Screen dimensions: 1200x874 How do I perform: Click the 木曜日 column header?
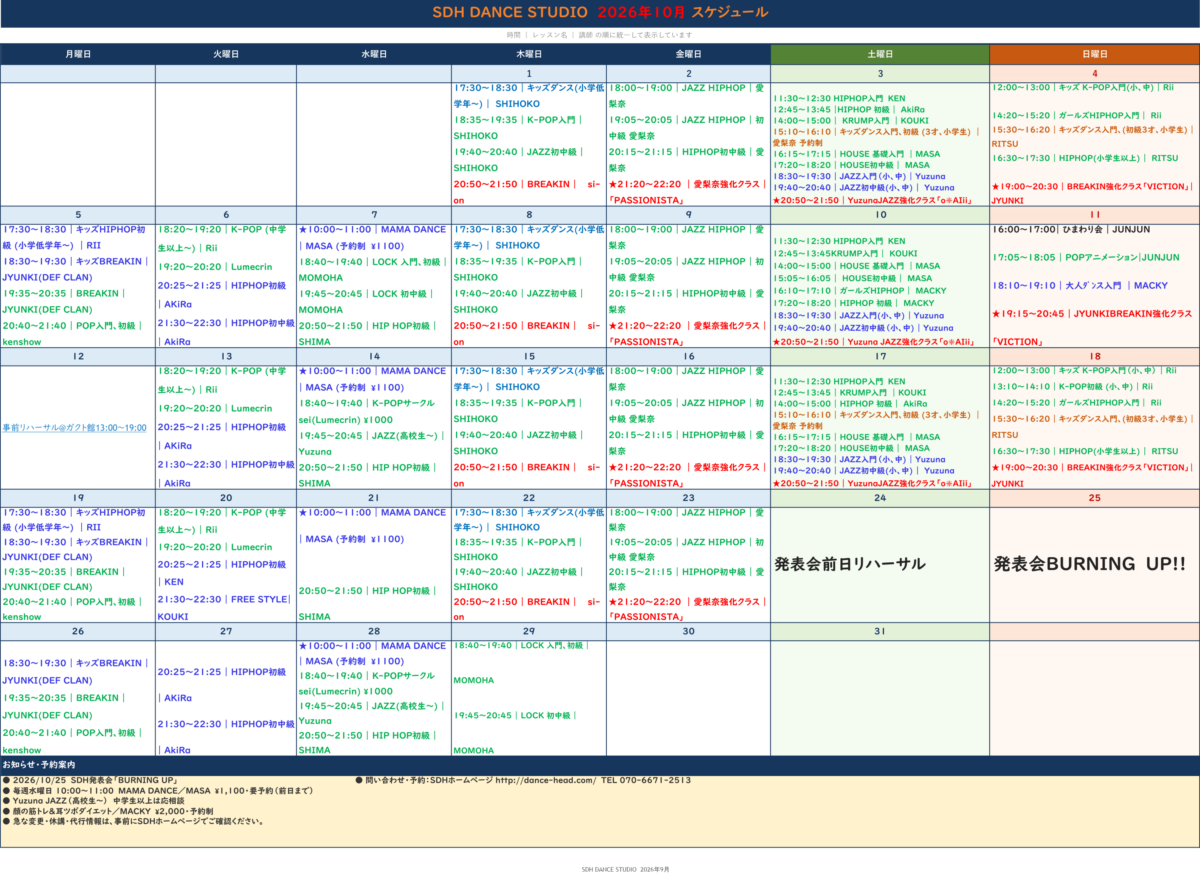click(x=529, y=54)
